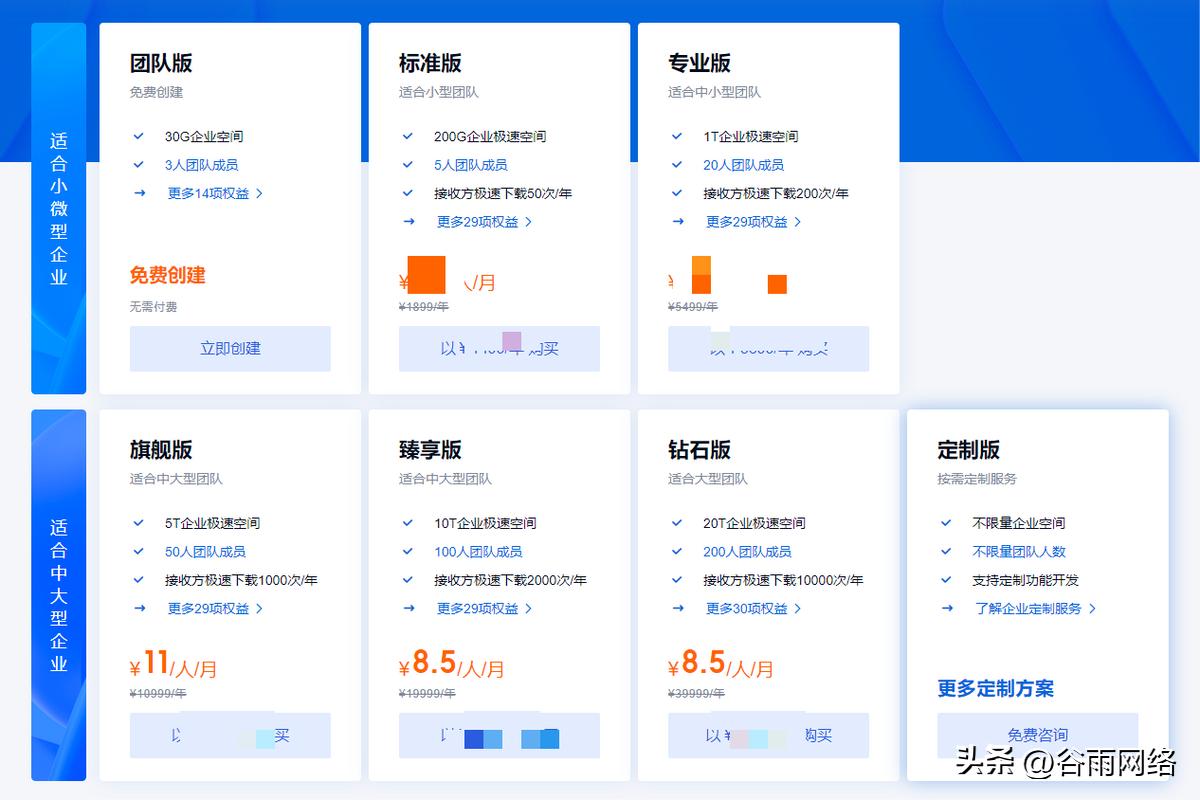Expand 了解企业定制服务 in the 定制版 card
This screenshot has height=800, width=1200.
click(x=1030, y=608)
